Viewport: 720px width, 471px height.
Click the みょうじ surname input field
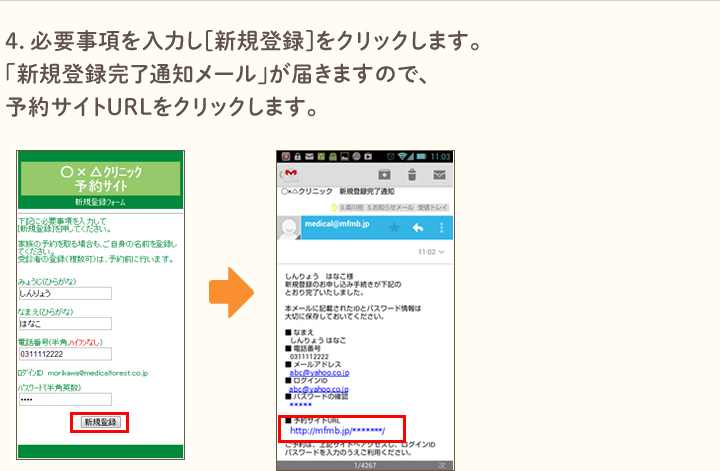64,294
